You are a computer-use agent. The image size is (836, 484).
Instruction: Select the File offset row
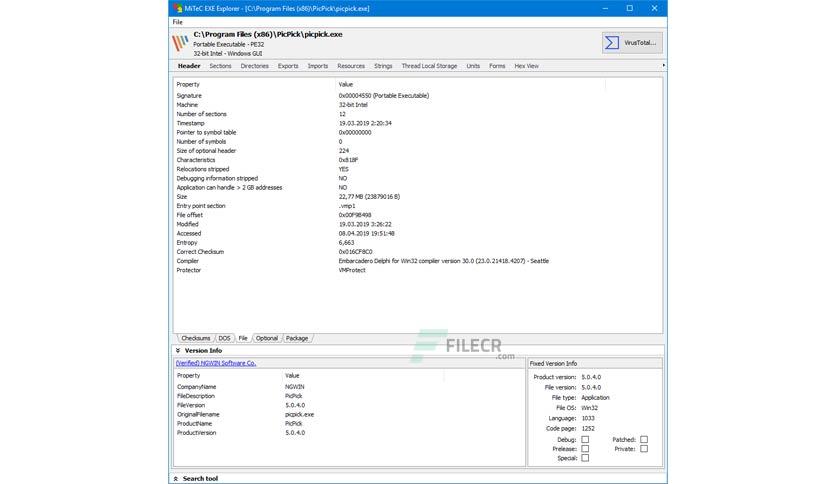tap(417, 215)
